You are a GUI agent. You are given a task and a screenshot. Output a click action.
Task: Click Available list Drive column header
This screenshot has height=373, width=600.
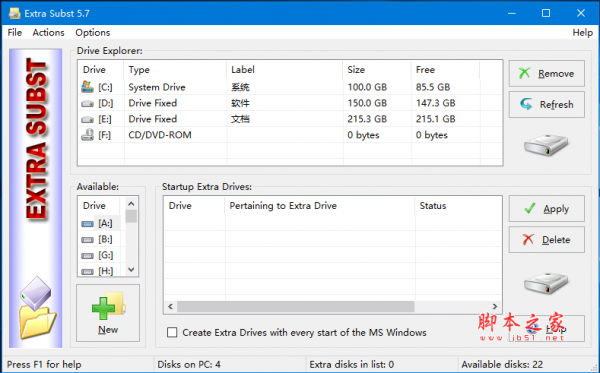coord(99,206)
